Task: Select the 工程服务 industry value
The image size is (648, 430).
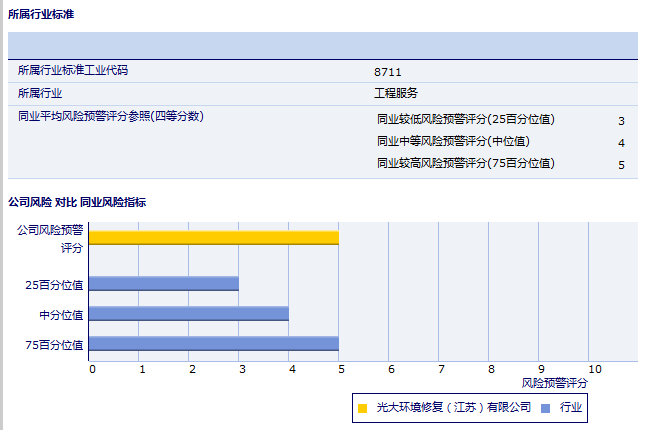Action: pyautogui.click(x=396, y=93)
